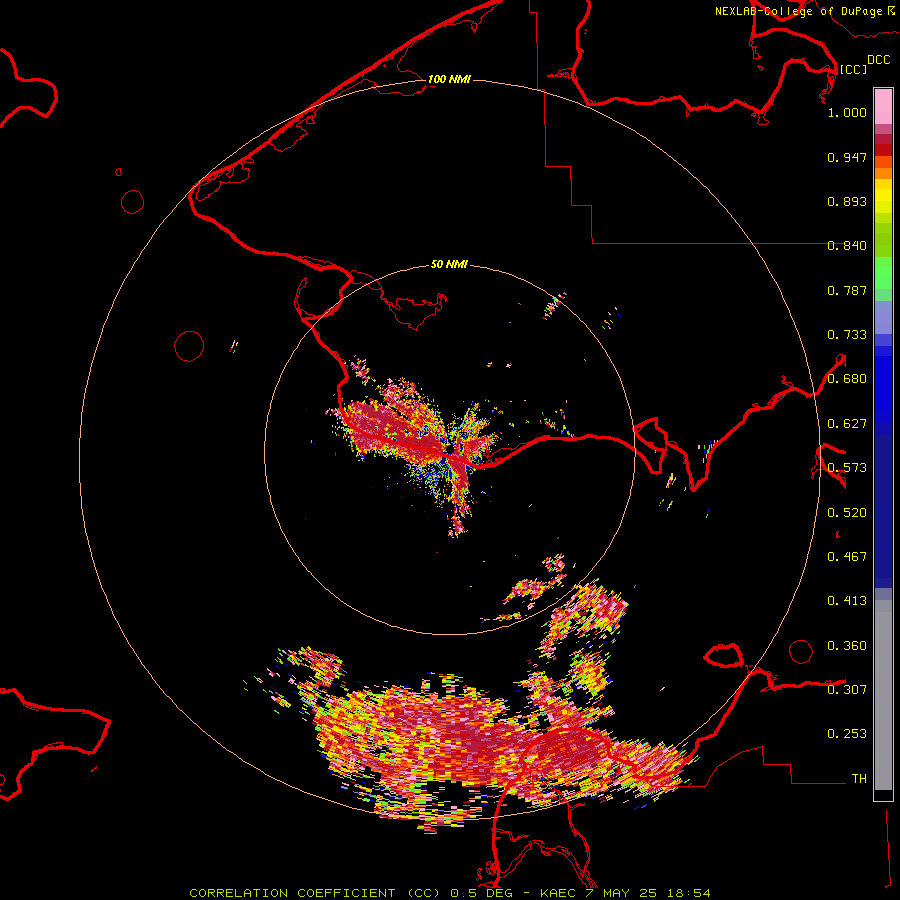The width and height of the screenshot is (900, 900).
Task: Pick the periwinkle band of the color bar
Action: (883, 317)
